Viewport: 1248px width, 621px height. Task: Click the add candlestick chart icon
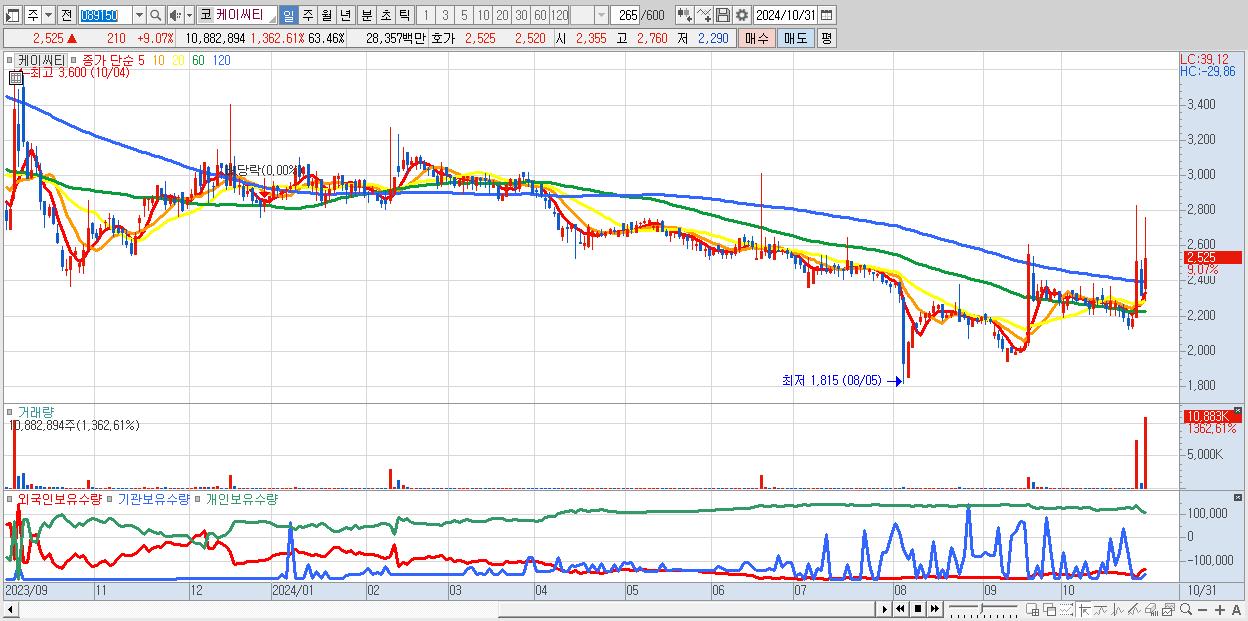(x=684, y=15)
